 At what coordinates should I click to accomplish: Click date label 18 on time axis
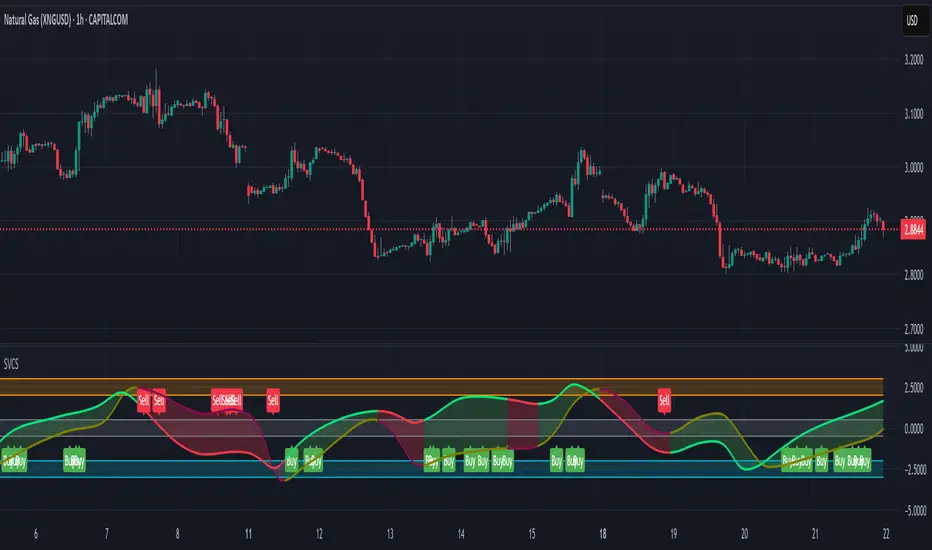pyautogui.click(x=603, y=534)
